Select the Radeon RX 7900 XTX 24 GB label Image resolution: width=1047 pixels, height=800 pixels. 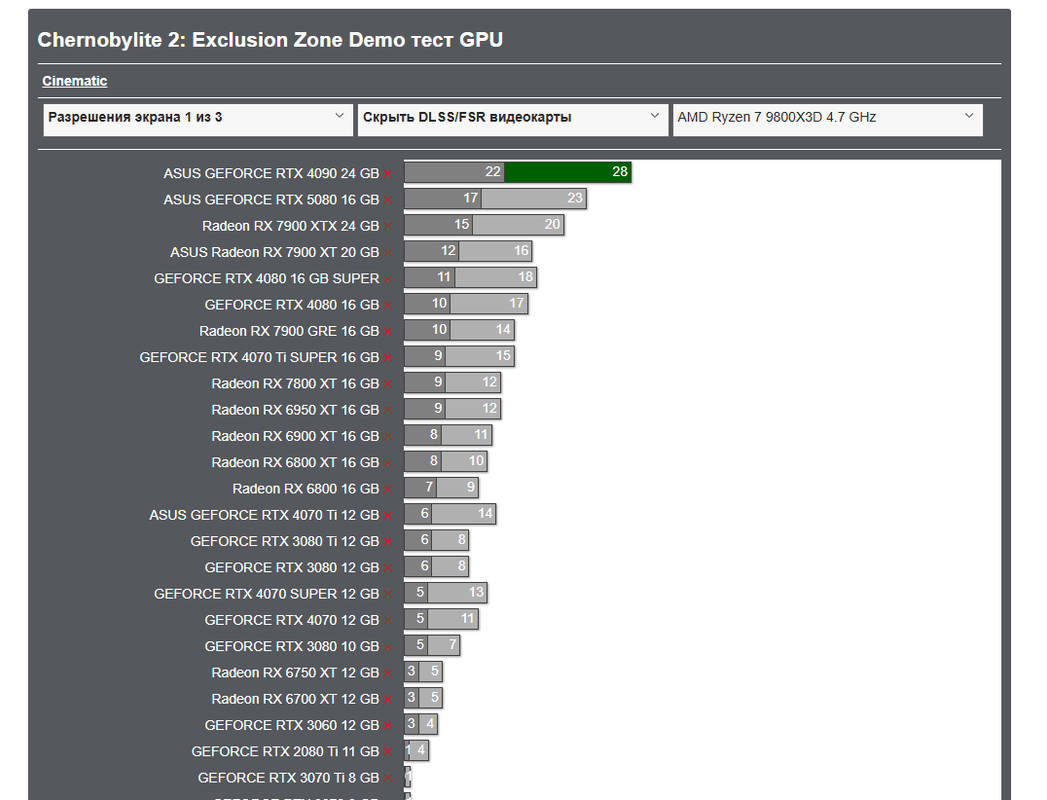[290, 226]
